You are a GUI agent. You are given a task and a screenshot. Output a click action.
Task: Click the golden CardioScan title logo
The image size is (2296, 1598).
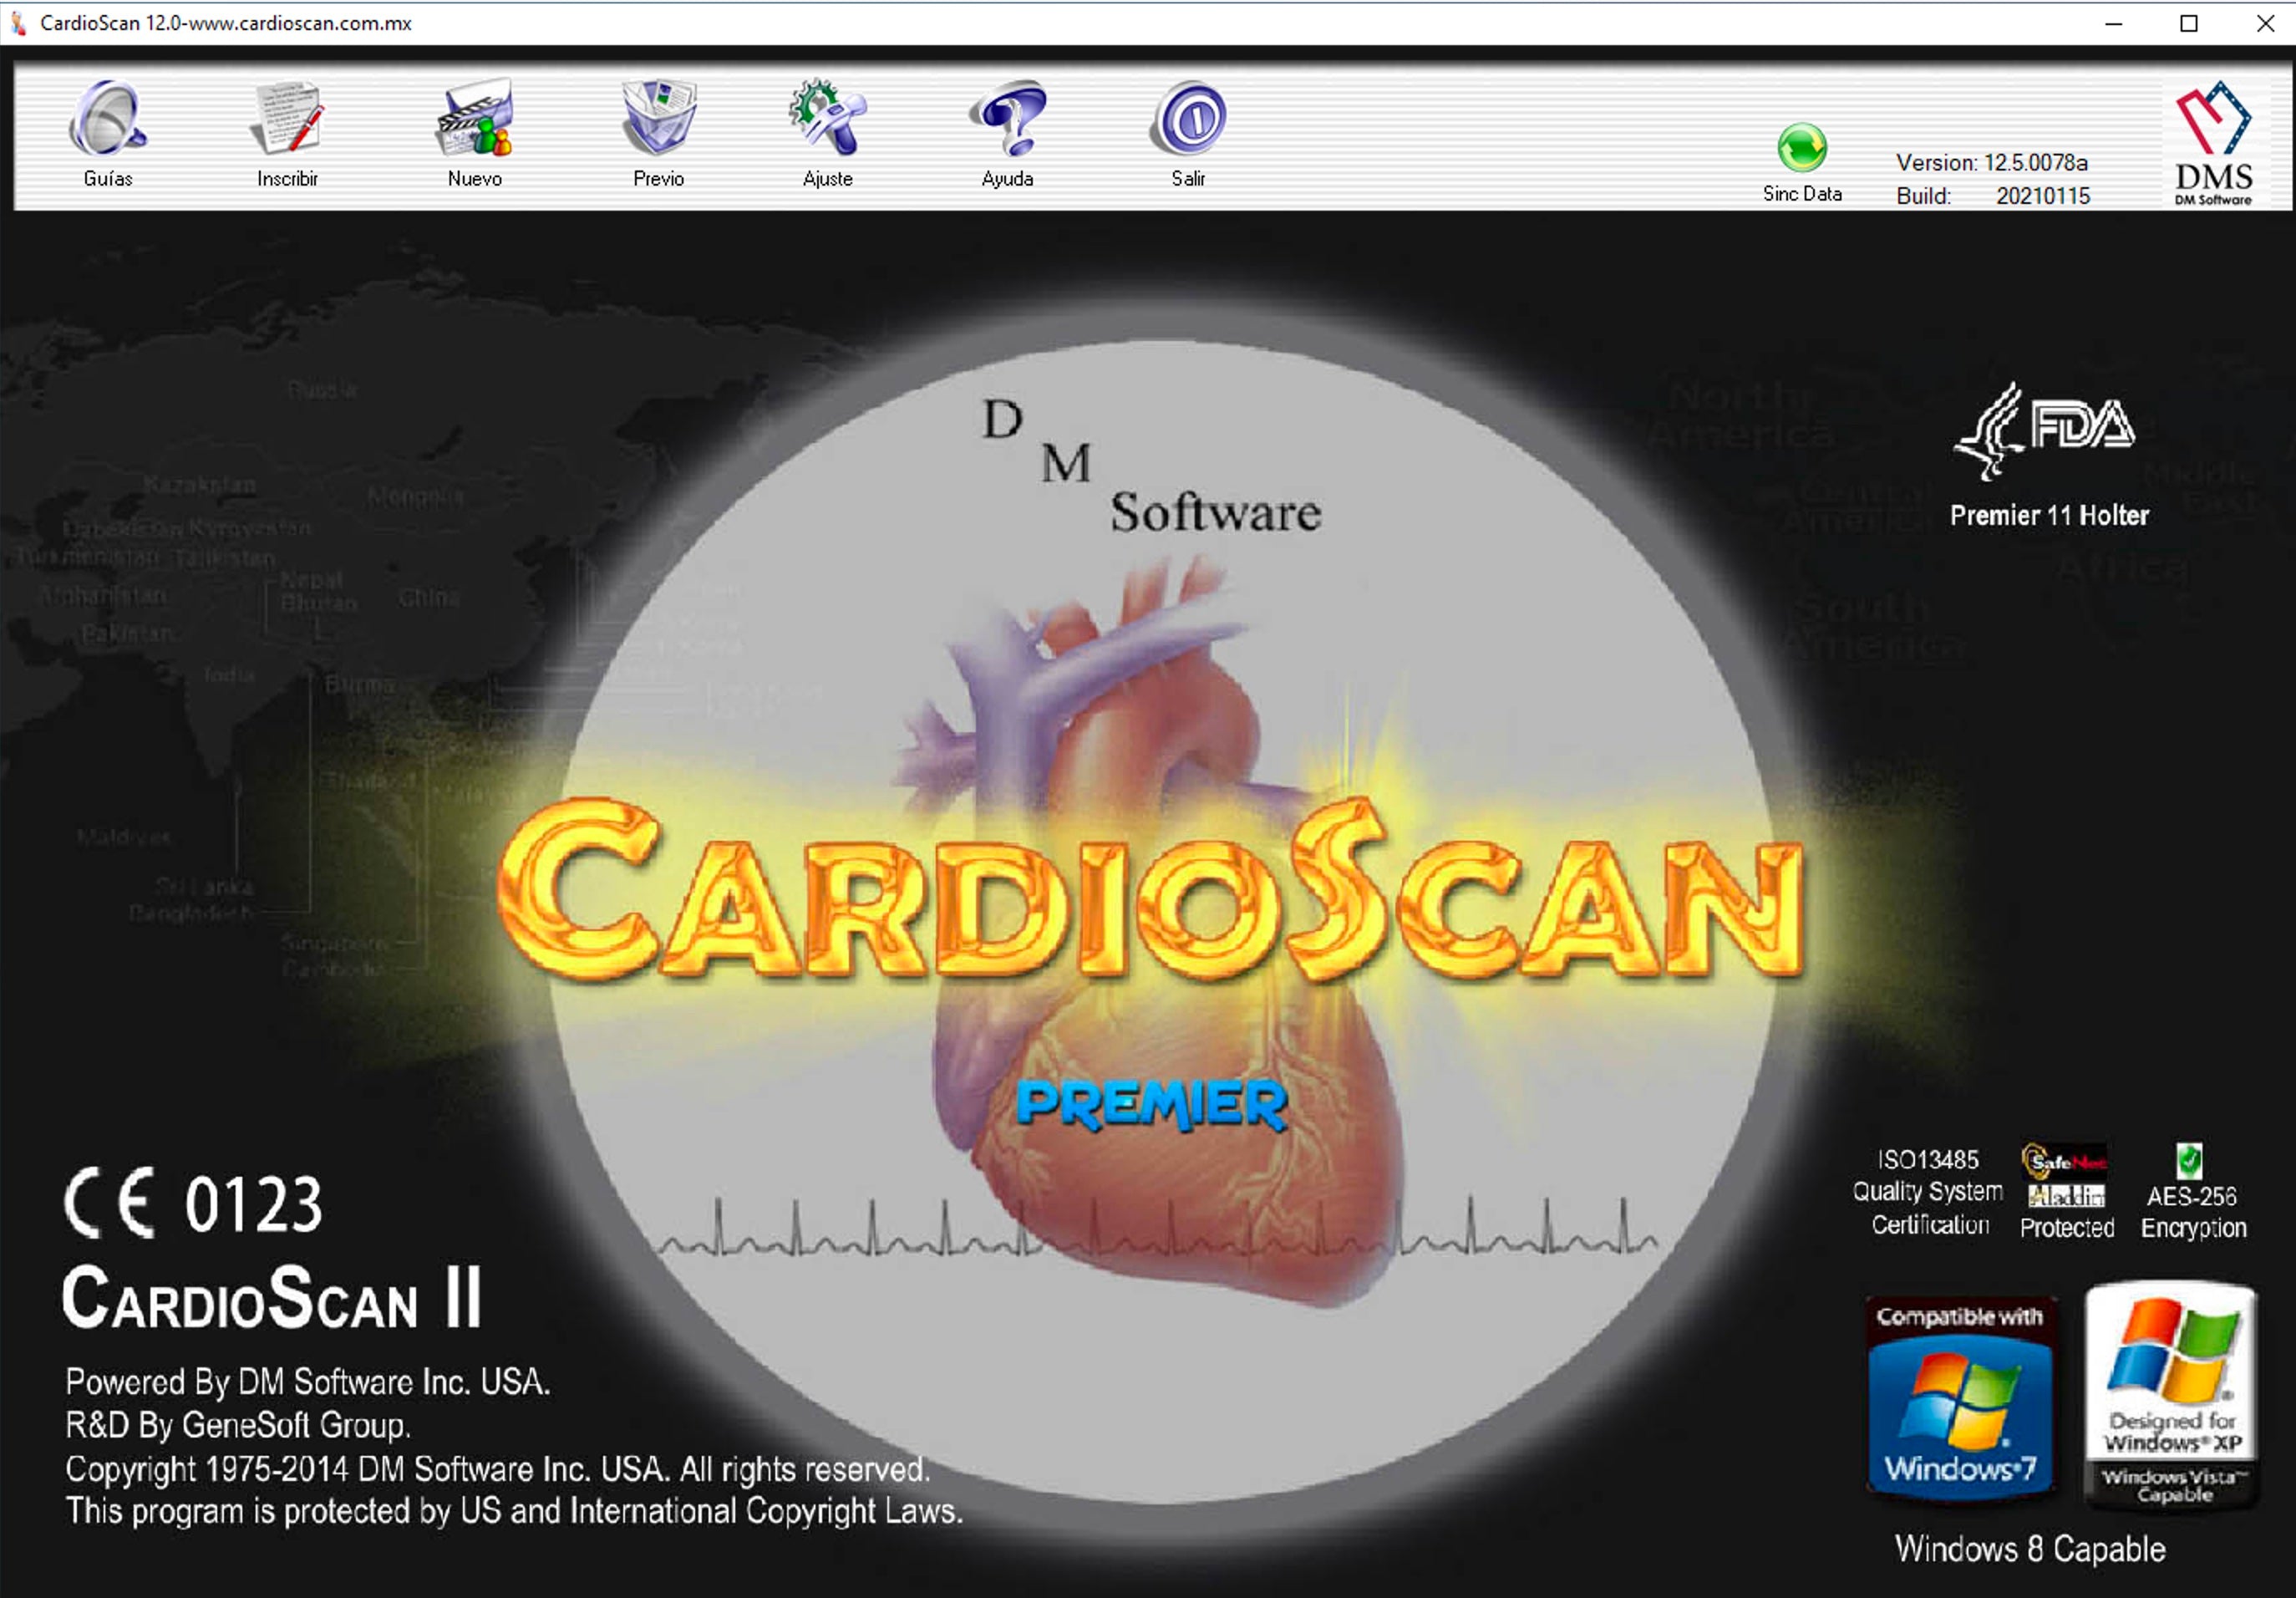tap(1150, 890)
